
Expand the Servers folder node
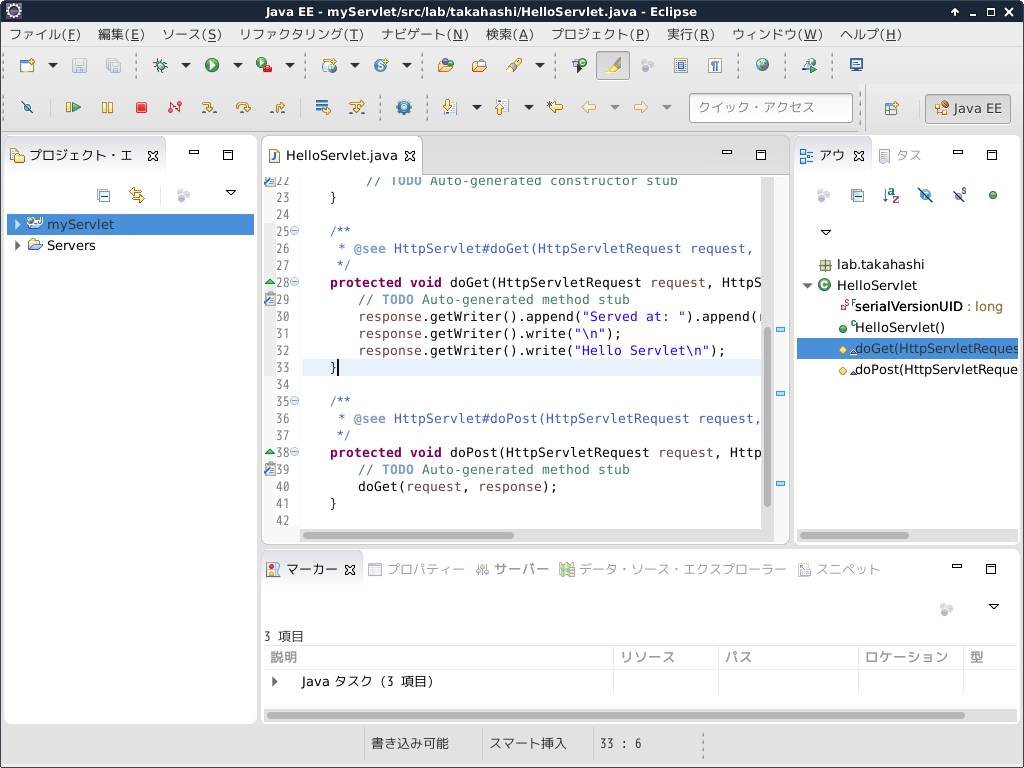tap(18, 246)
